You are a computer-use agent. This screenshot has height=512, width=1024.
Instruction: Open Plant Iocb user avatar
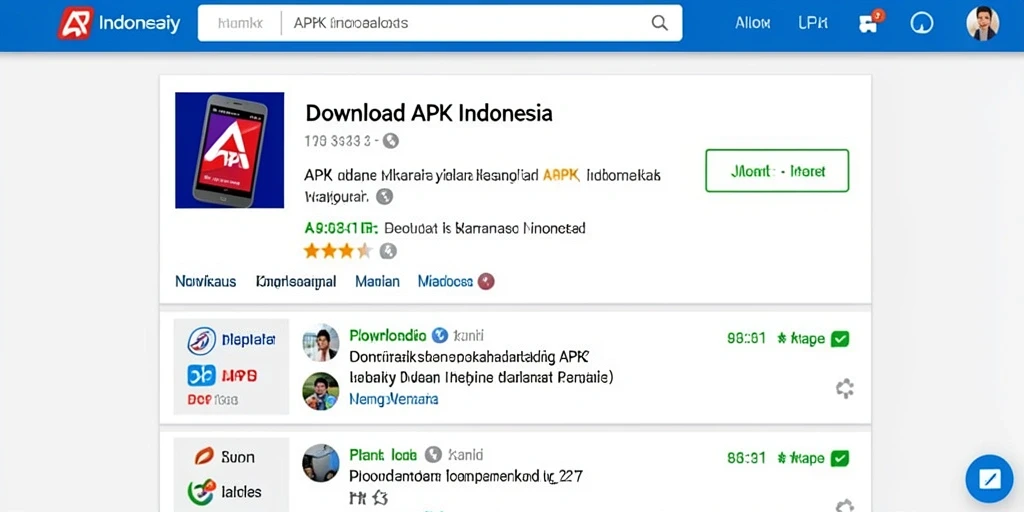tap(321, 463)
